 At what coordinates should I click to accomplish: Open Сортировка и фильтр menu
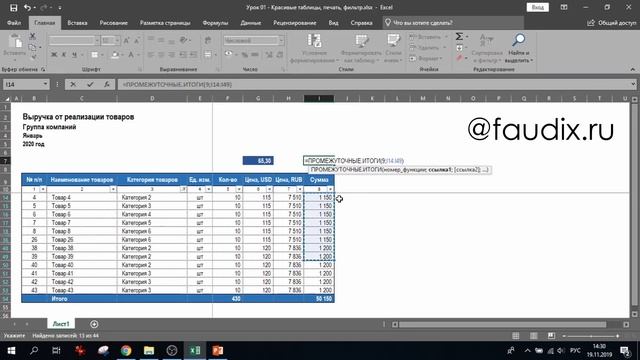point(487,48)
